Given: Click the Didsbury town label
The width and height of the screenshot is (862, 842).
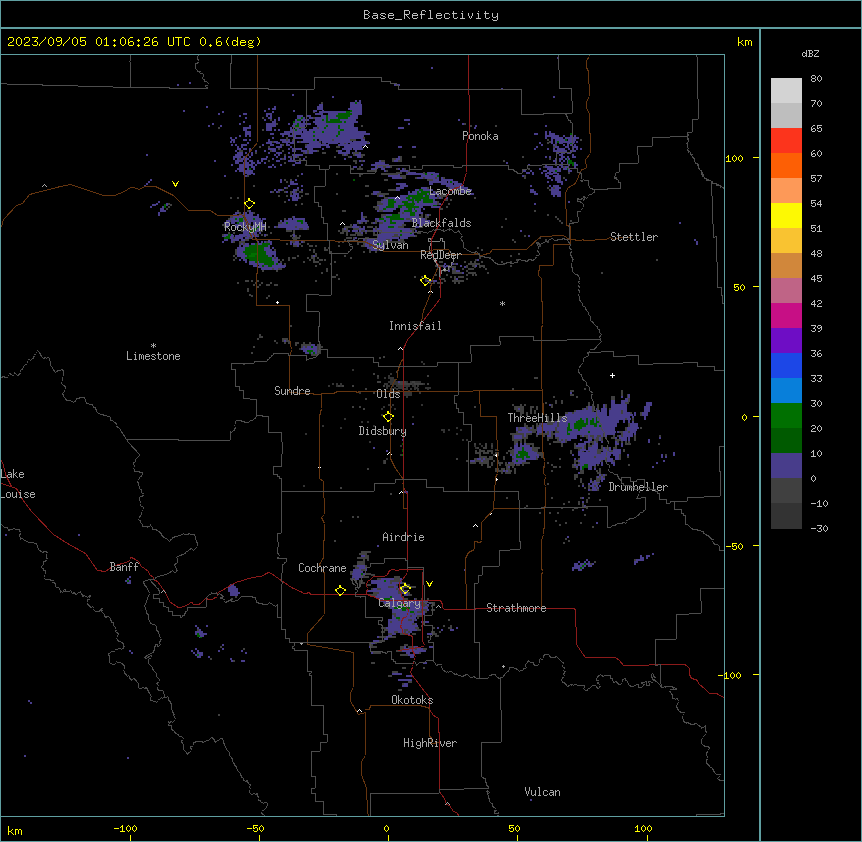Looking at the screenshot, I should (x=383, y=431).
